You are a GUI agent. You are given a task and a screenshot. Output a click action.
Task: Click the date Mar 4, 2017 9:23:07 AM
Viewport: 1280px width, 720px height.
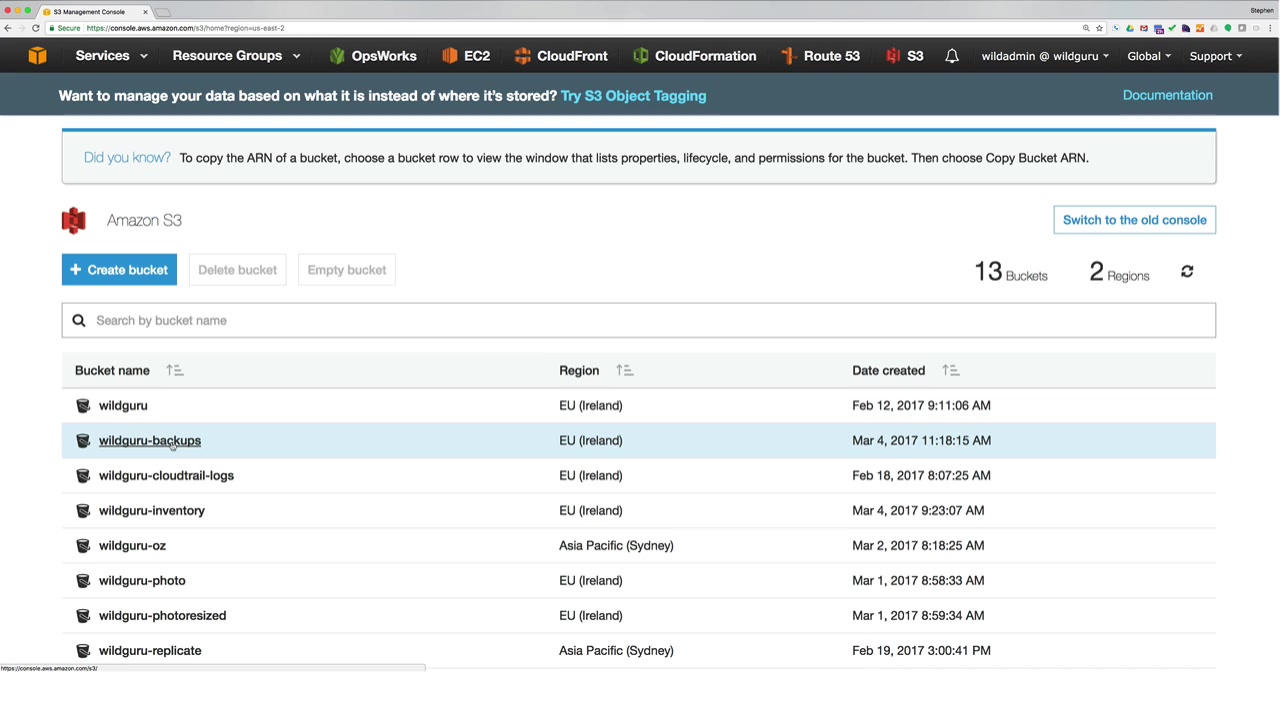[x=918, y=511]
